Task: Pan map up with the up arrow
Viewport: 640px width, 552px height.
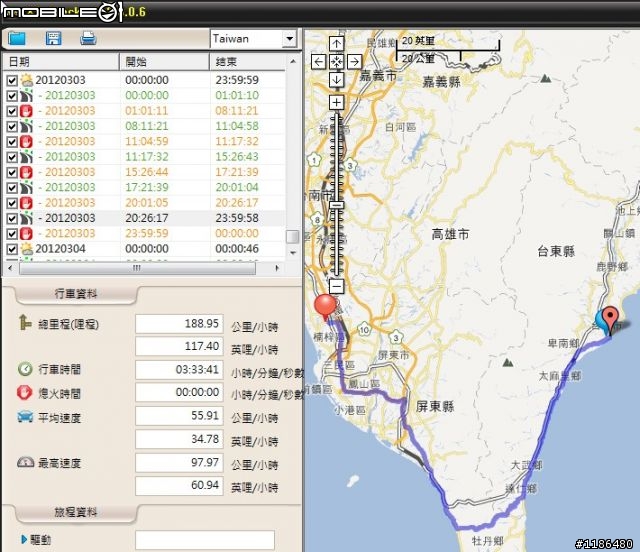Action: [x=336, y=43]
